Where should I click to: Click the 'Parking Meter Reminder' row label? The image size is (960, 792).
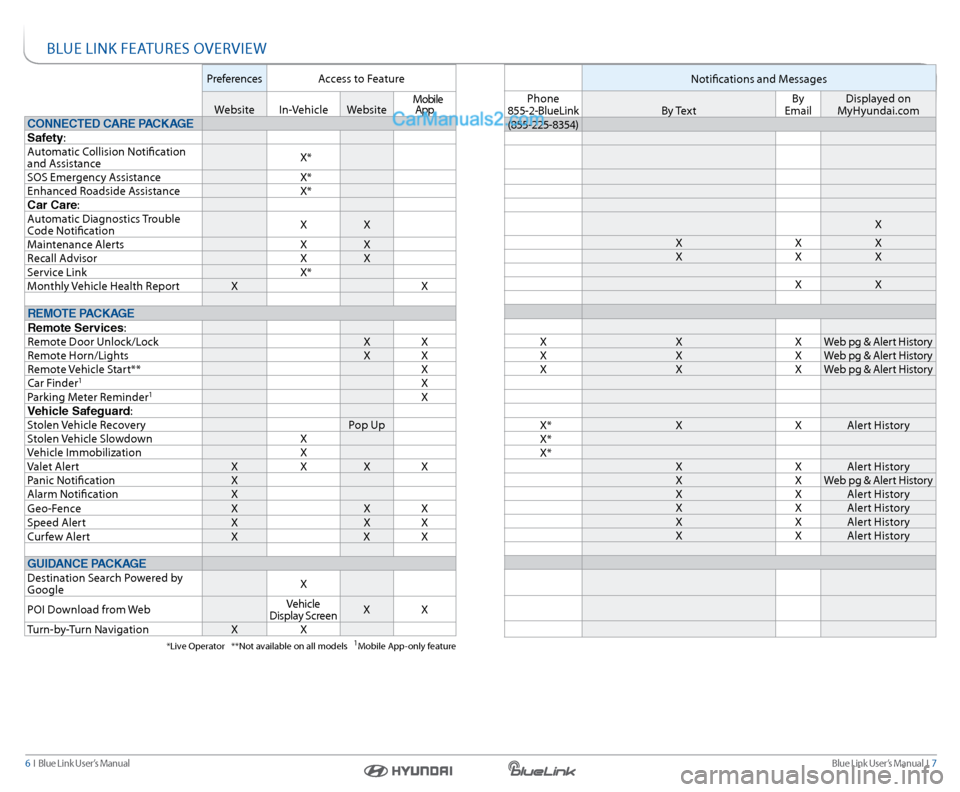click(89, 397)
